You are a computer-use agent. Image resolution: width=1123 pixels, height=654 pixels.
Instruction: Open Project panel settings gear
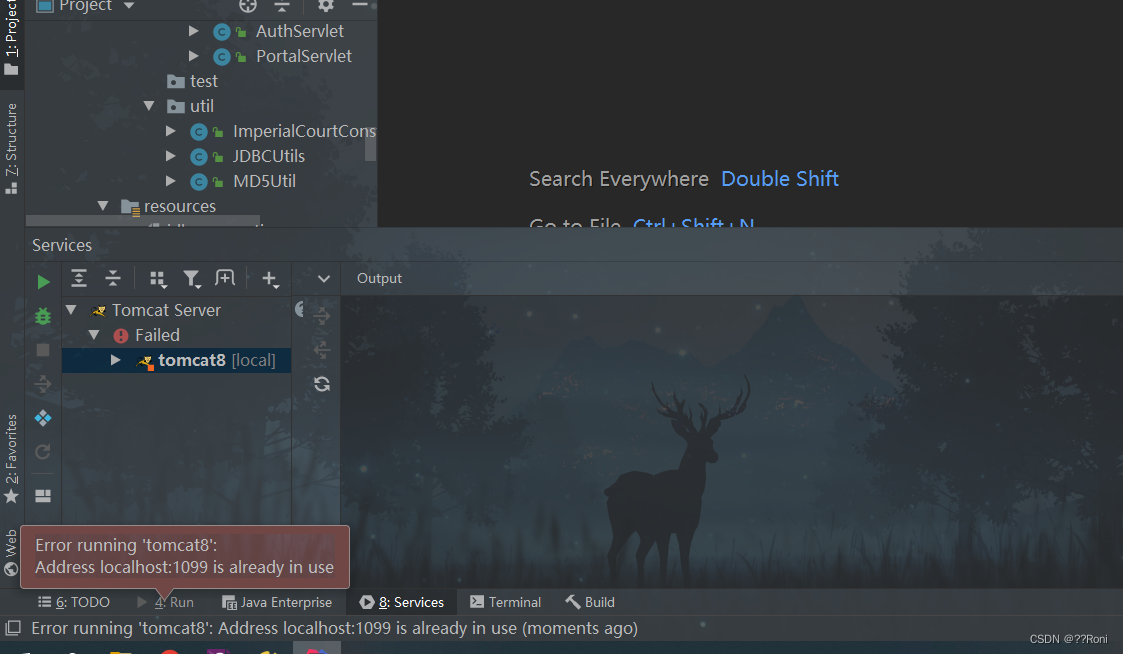point(326,6)
